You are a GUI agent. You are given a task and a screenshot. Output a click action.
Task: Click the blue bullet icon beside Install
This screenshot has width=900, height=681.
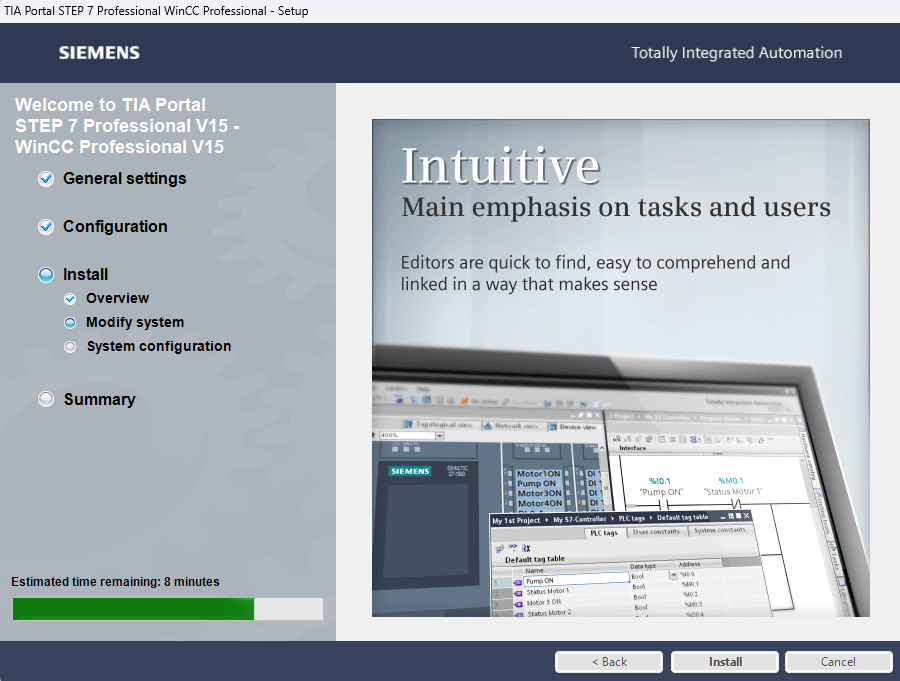click(46, 275)
